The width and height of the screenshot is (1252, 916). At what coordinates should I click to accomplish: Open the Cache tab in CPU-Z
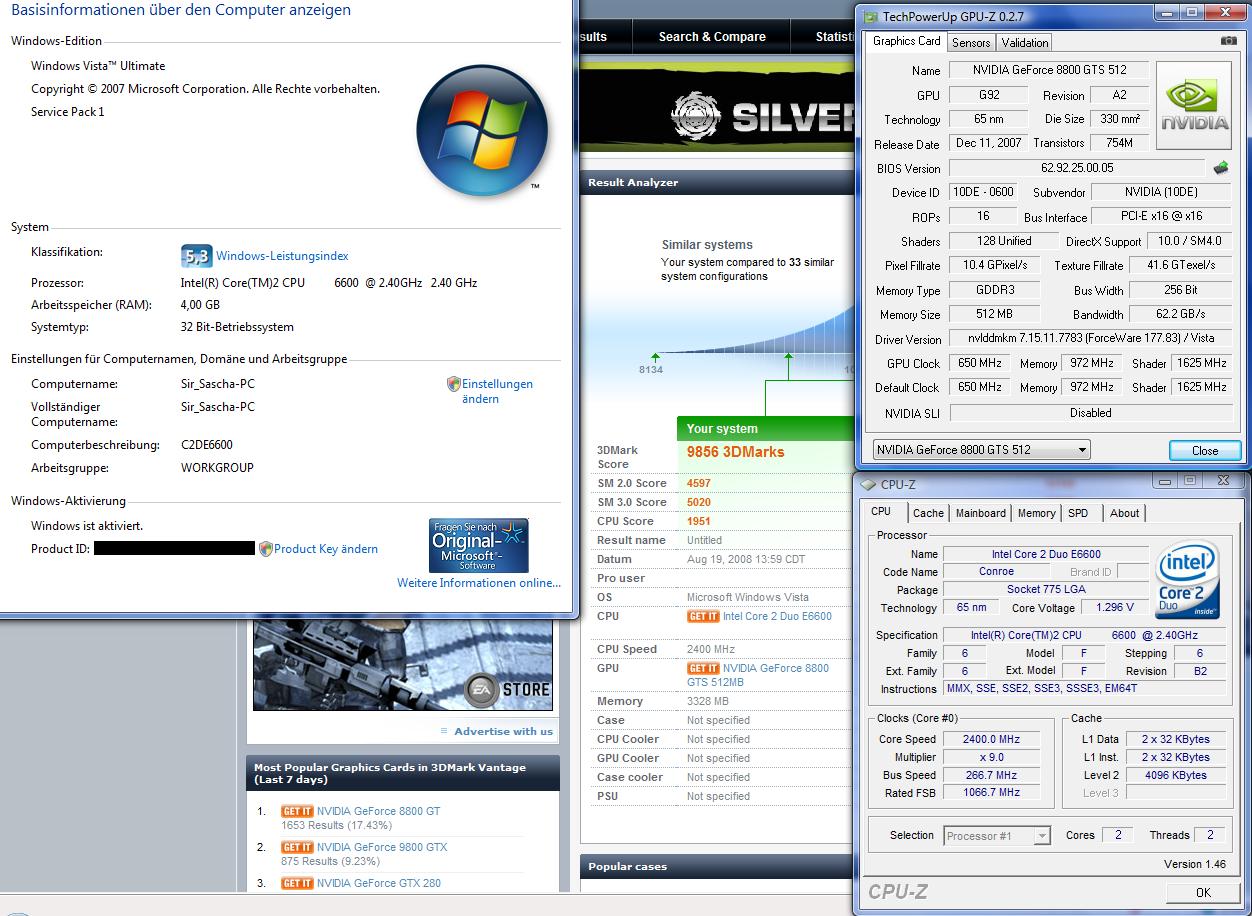pyautogui.click(x=928, y=513)
